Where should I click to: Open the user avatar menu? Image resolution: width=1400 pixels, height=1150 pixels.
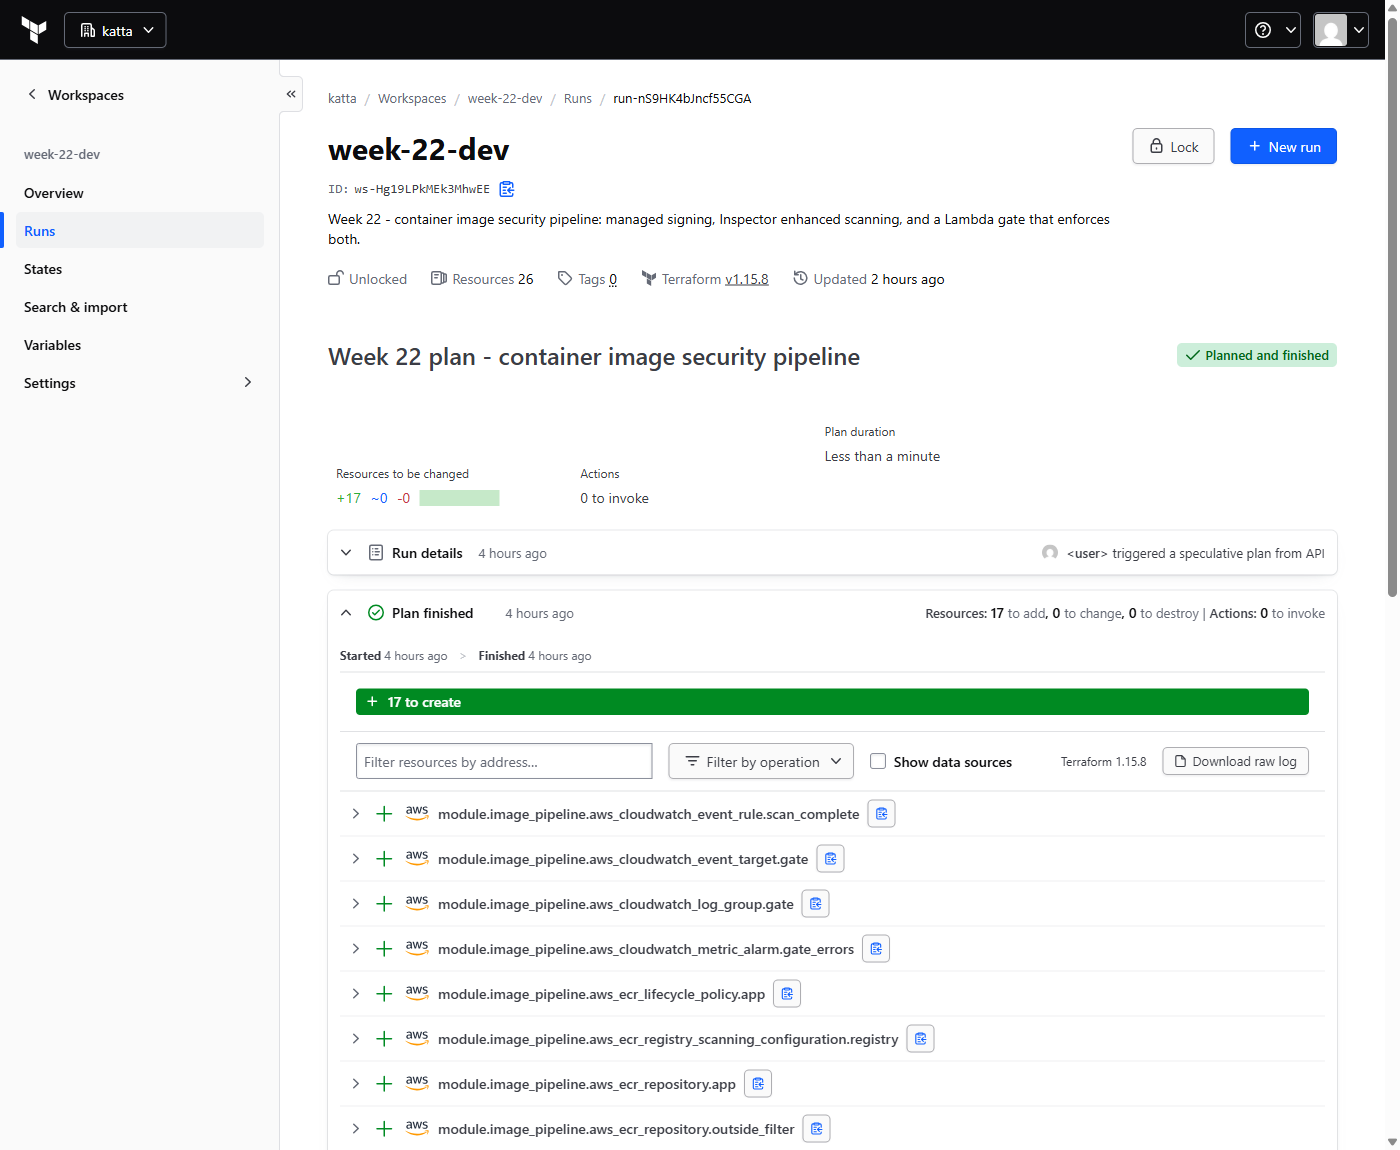pos(1340,30)
